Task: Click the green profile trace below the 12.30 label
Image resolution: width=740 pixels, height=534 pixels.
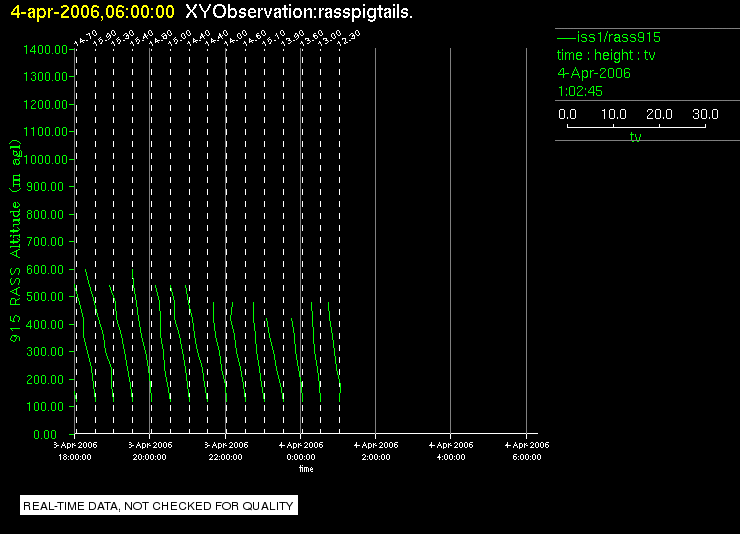Action: [334, 349]
